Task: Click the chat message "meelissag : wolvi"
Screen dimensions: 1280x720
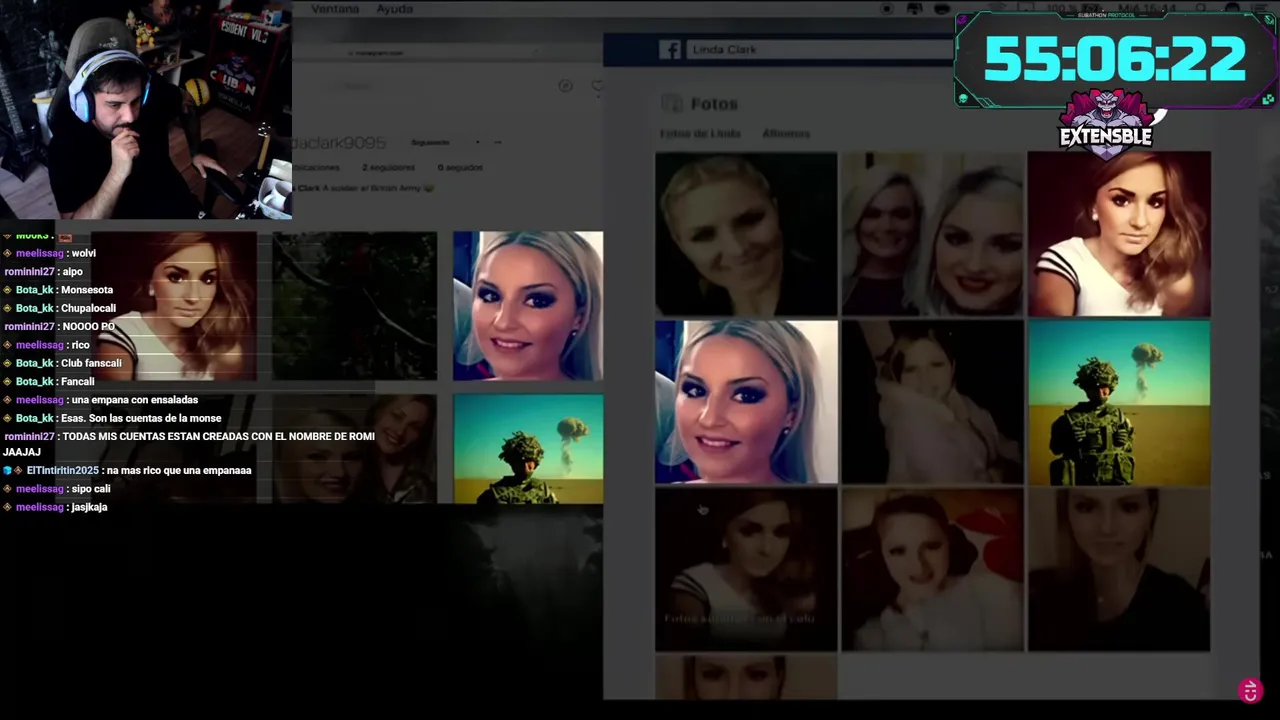Action: coord(49,253)
